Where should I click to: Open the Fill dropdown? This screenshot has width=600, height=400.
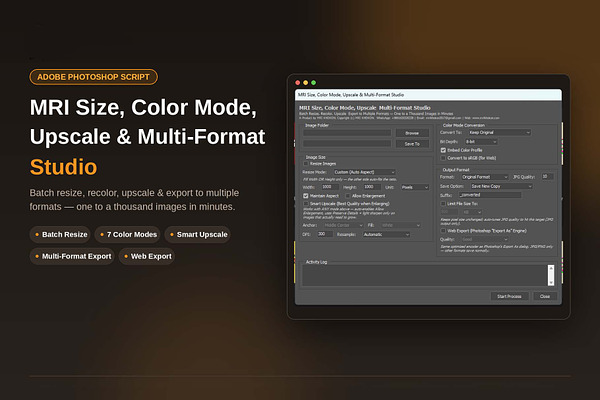401,225
